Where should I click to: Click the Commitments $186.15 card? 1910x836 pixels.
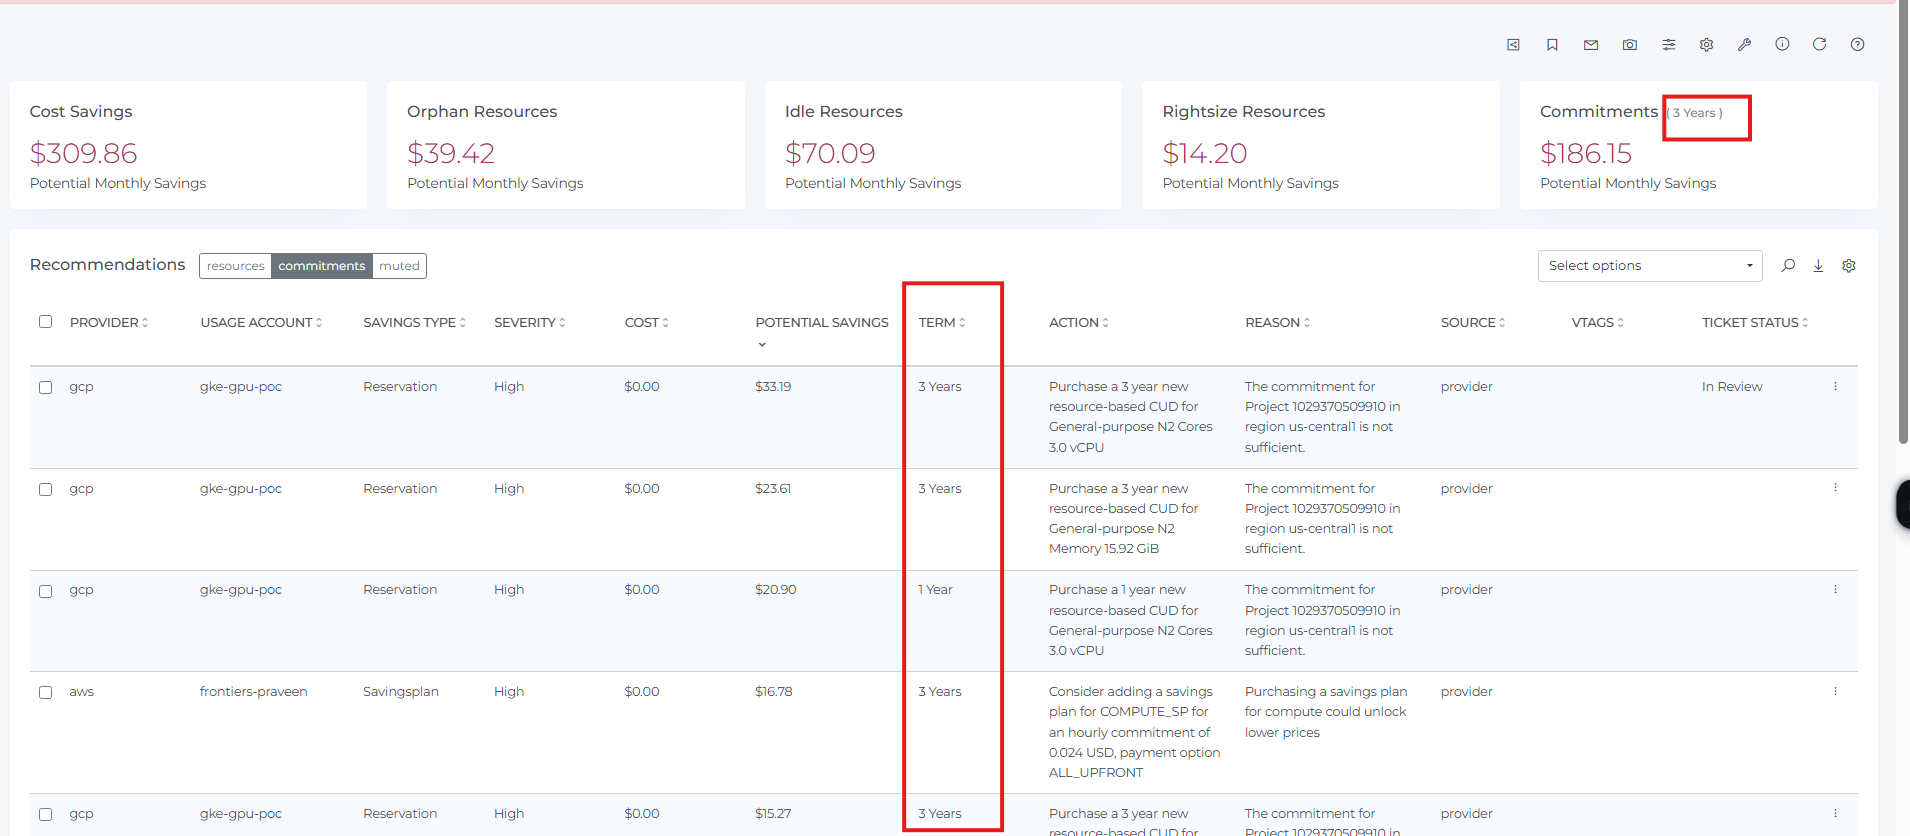[1699, 145]
